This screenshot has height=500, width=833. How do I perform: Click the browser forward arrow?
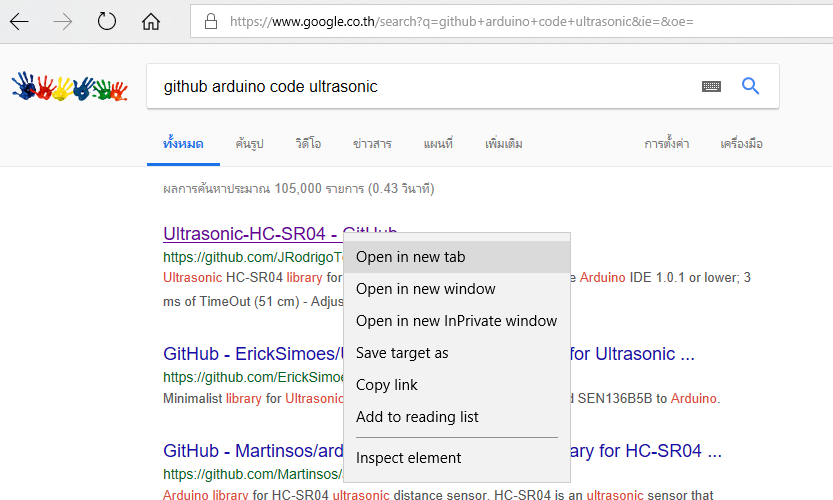63,22
